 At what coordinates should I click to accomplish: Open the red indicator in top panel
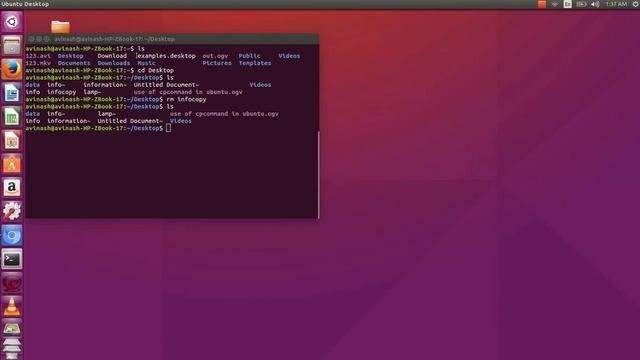tap(542, 4)
